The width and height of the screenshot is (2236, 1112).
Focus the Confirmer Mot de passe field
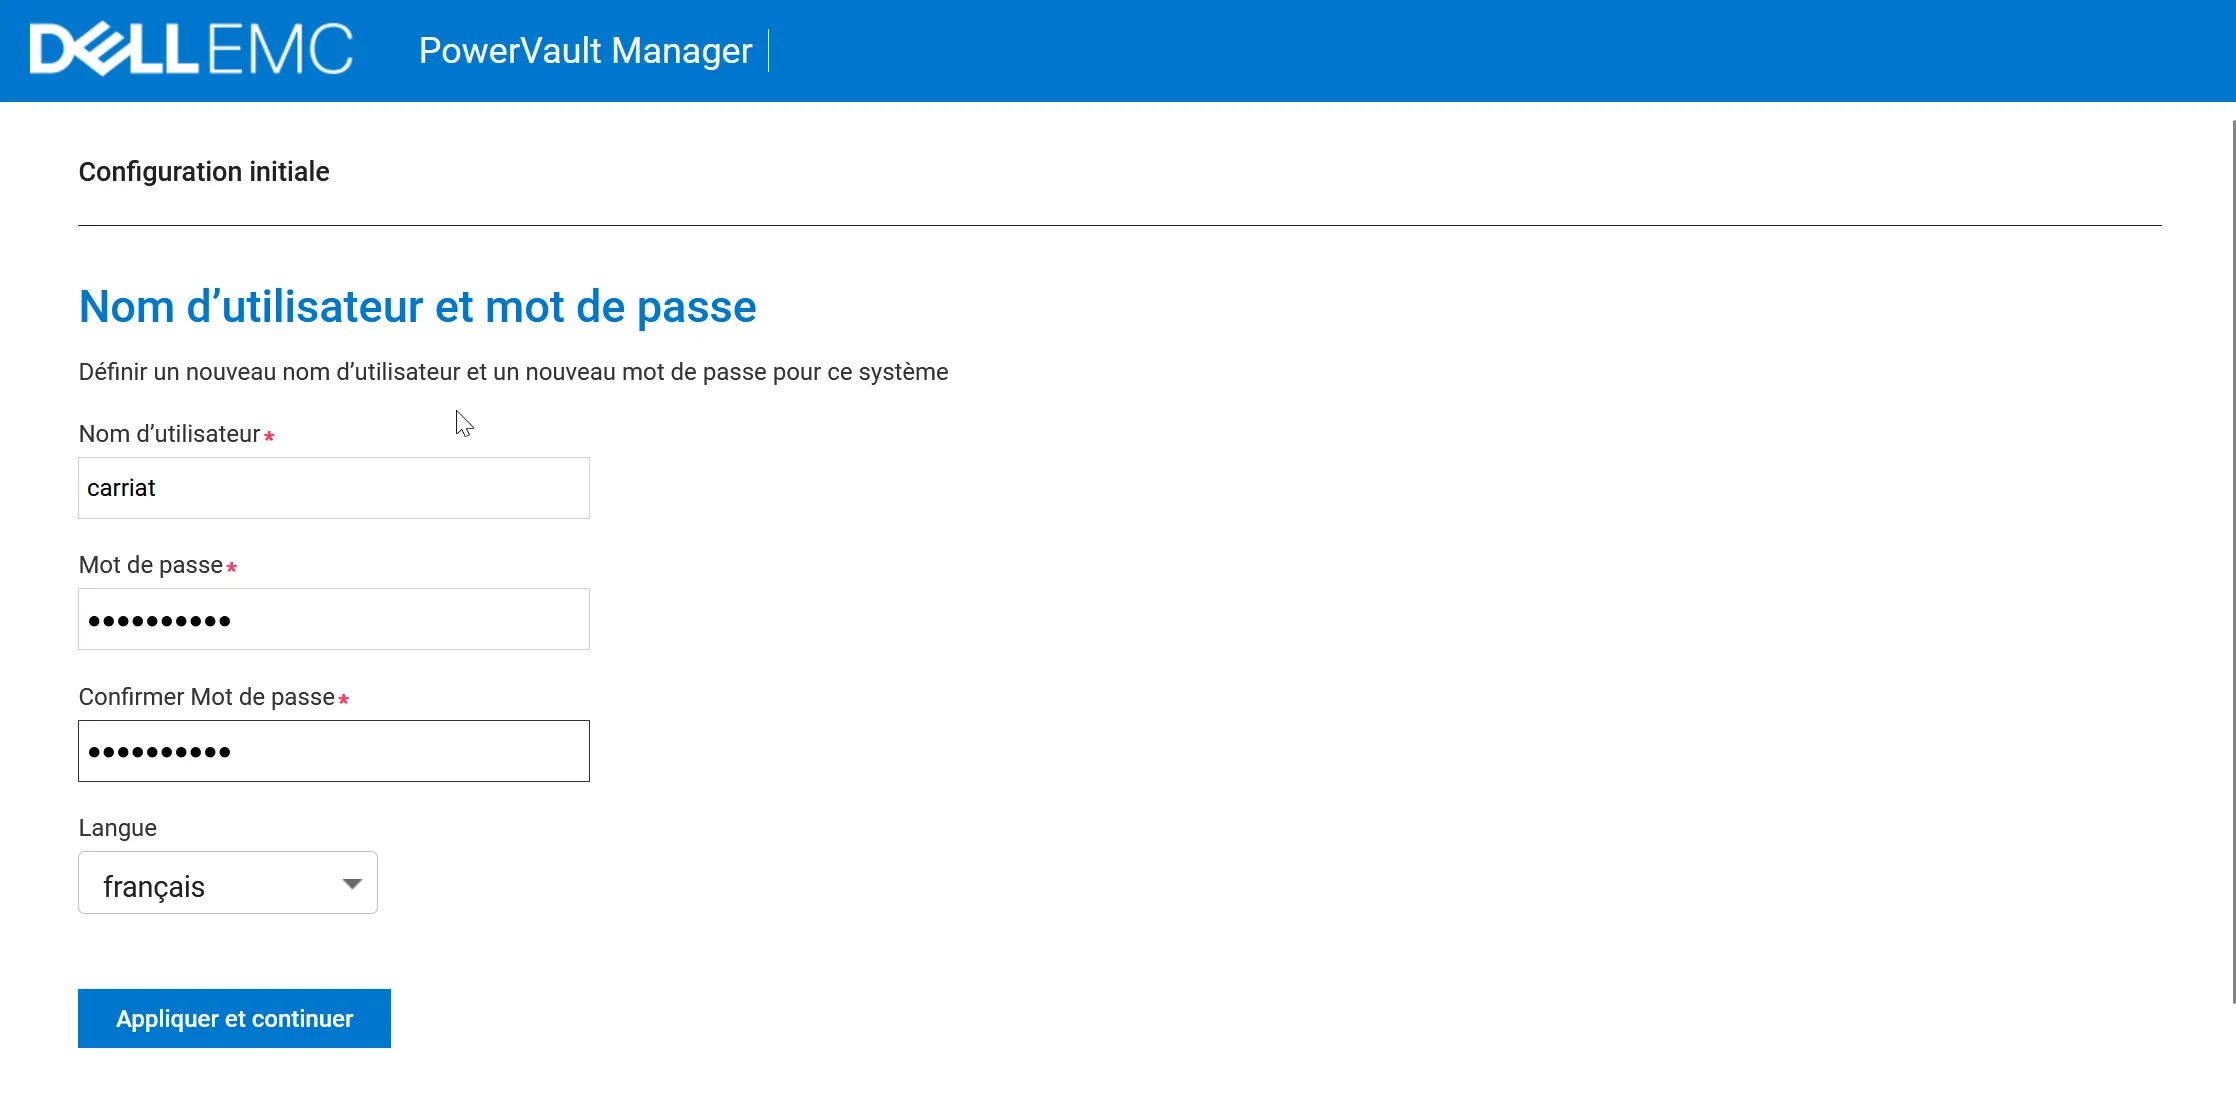click(333, 751)
